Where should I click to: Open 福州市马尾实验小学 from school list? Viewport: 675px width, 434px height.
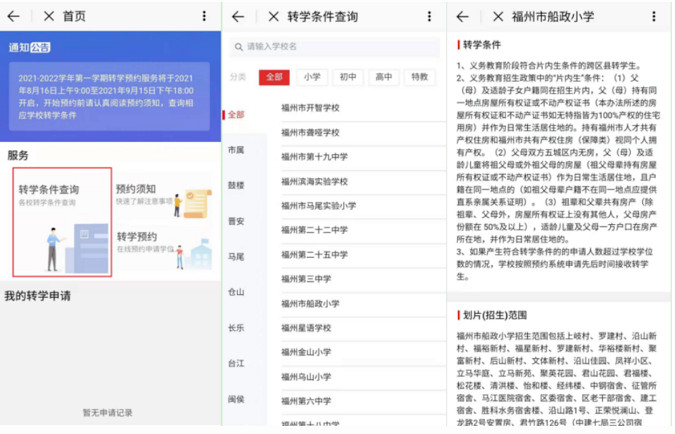(x=363, y=206)
